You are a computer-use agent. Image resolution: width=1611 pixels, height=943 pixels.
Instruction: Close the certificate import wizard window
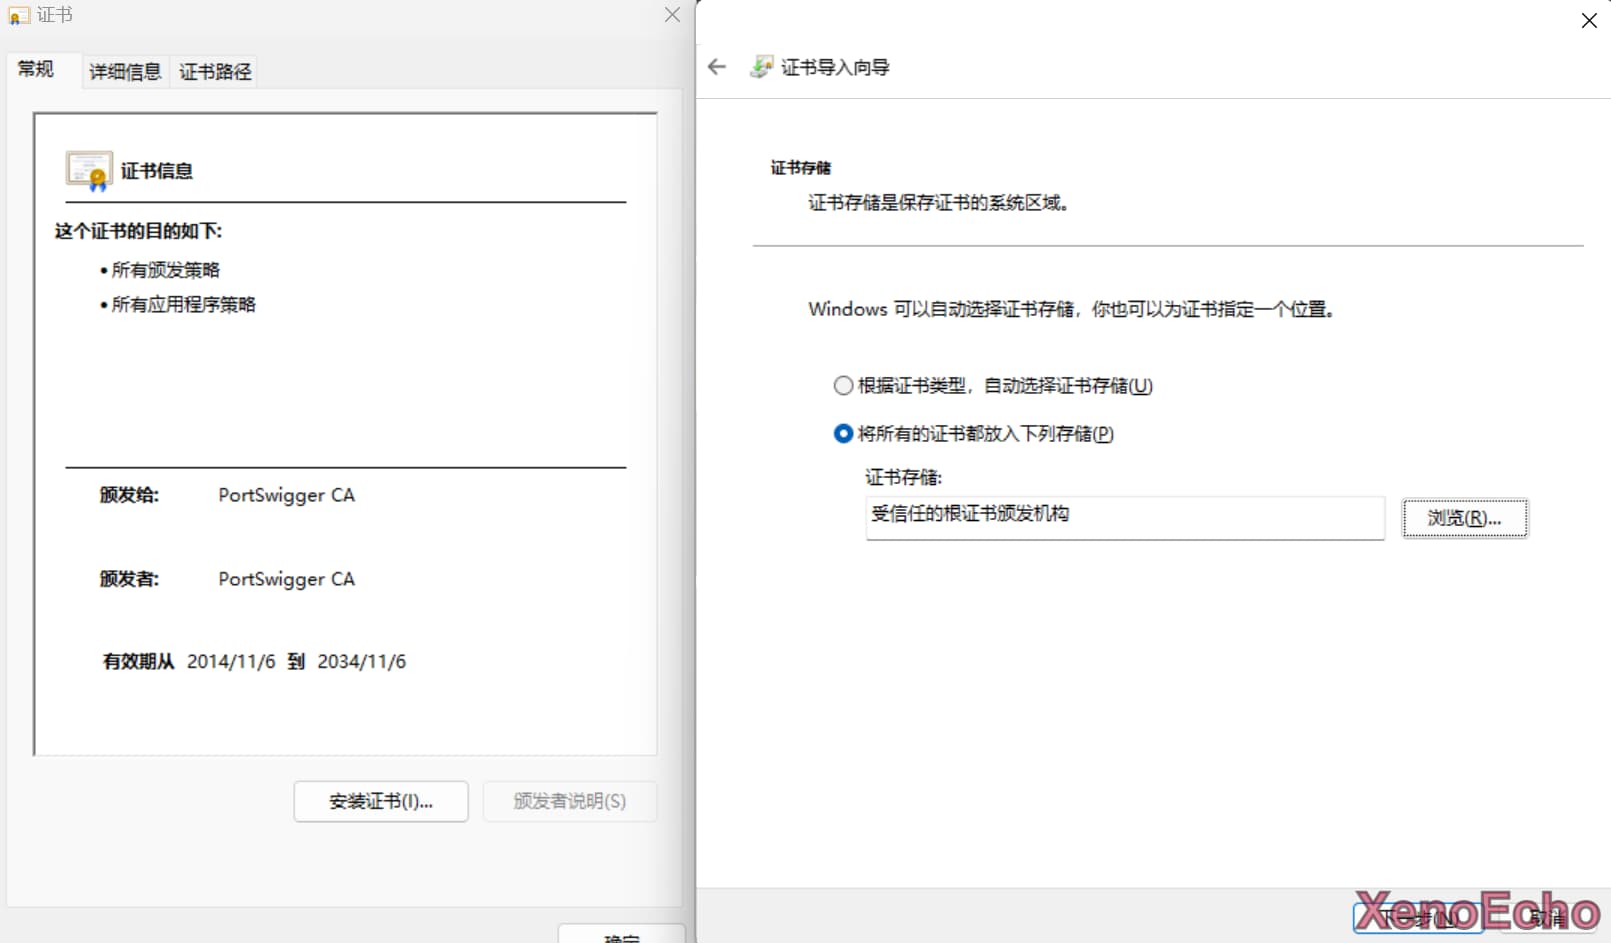[x=1588, y=21]
